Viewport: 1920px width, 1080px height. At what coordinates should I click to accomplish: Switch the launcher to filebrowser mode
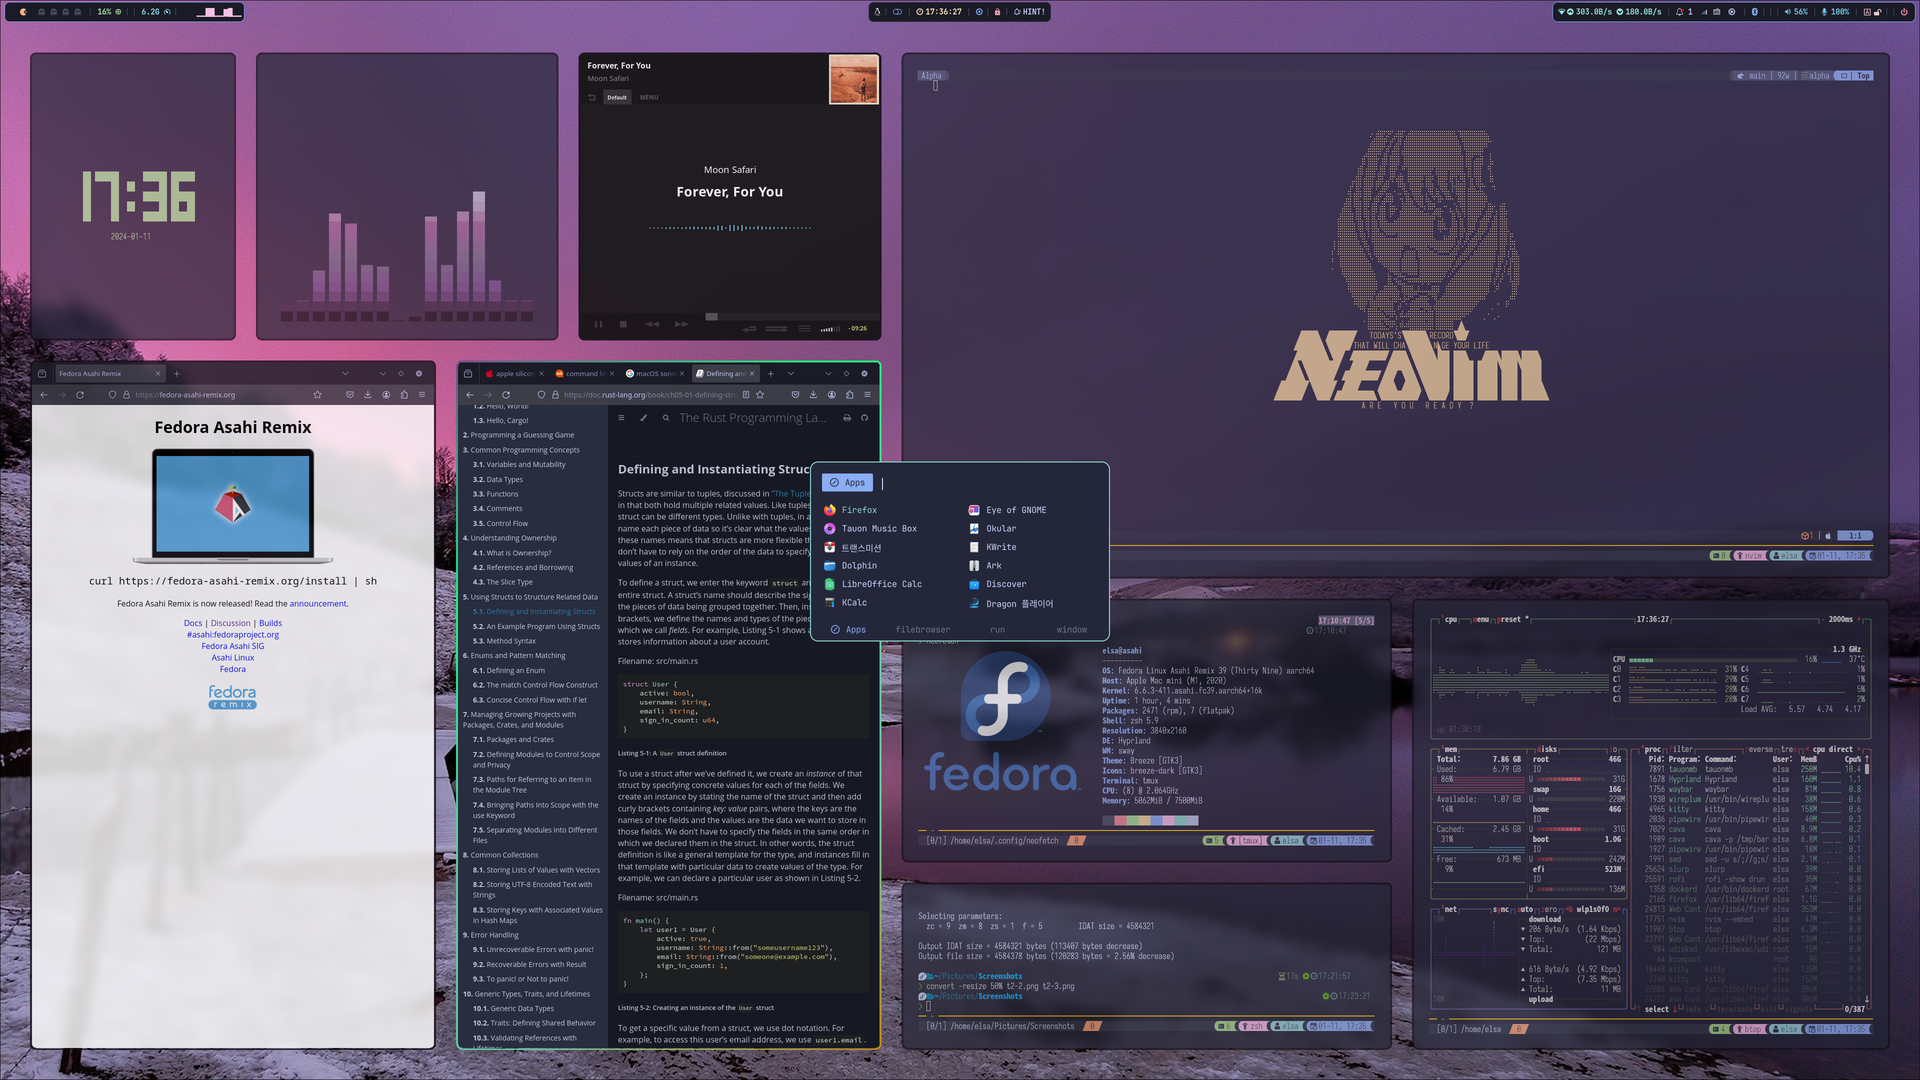pyautogui.click(x=922, y=630)
